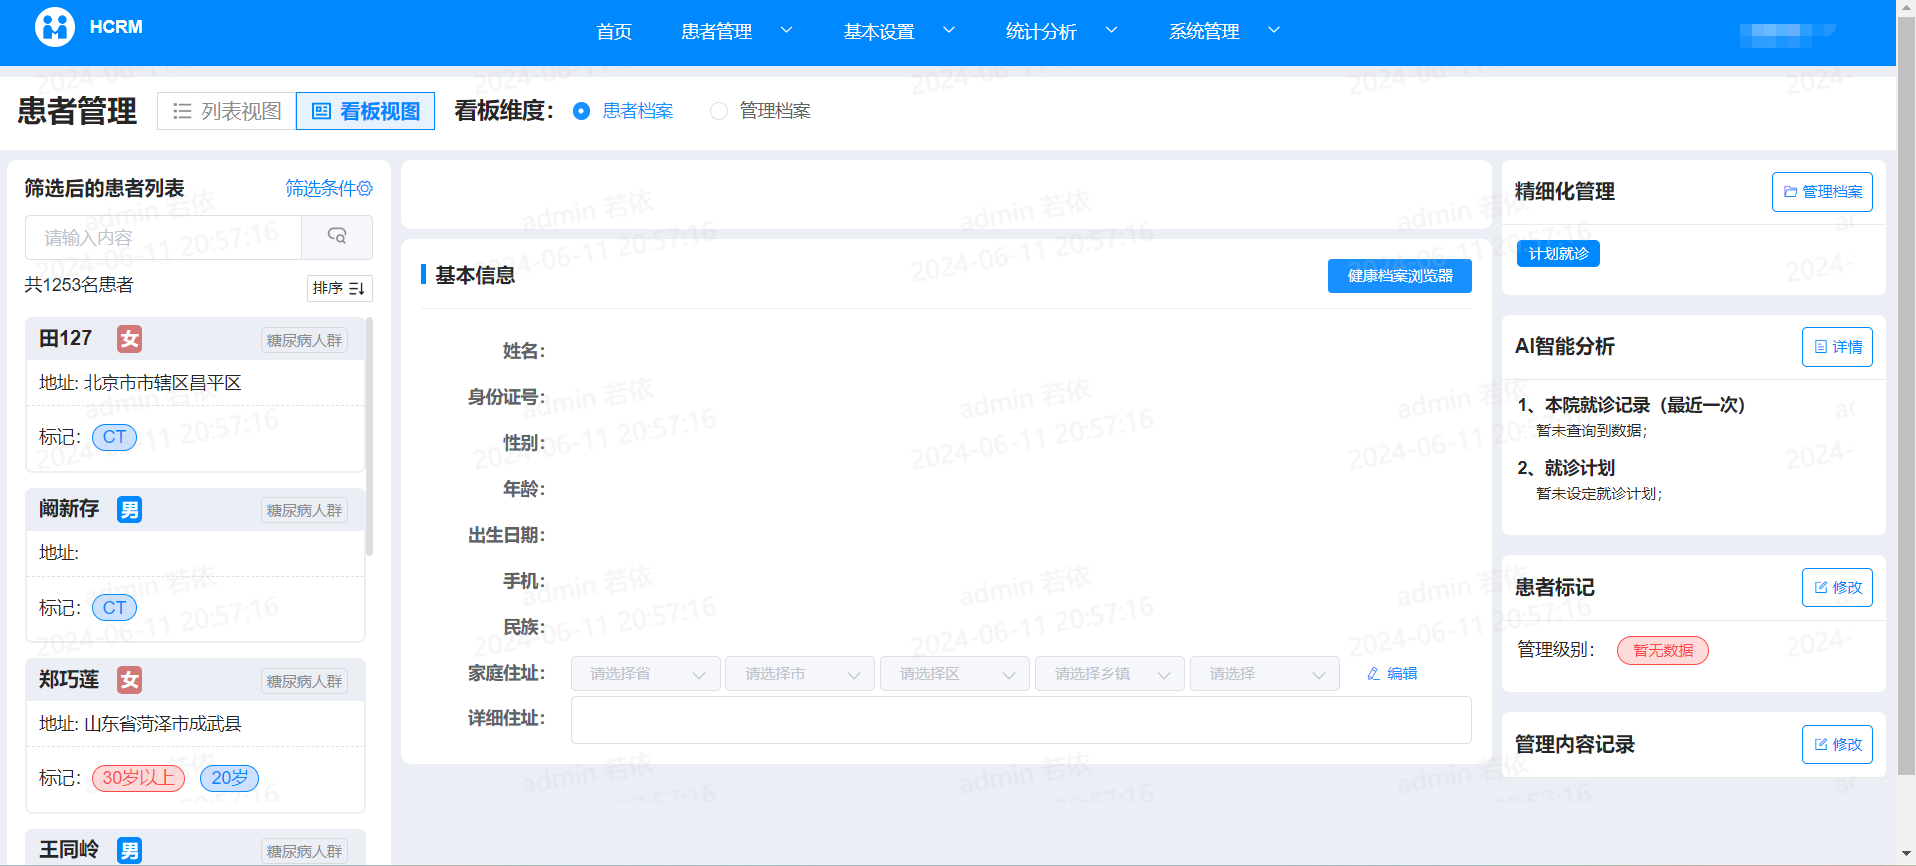Click the 管理档案 button in 精细化管理
The image size is (1916, 866).
(1822, 192)
